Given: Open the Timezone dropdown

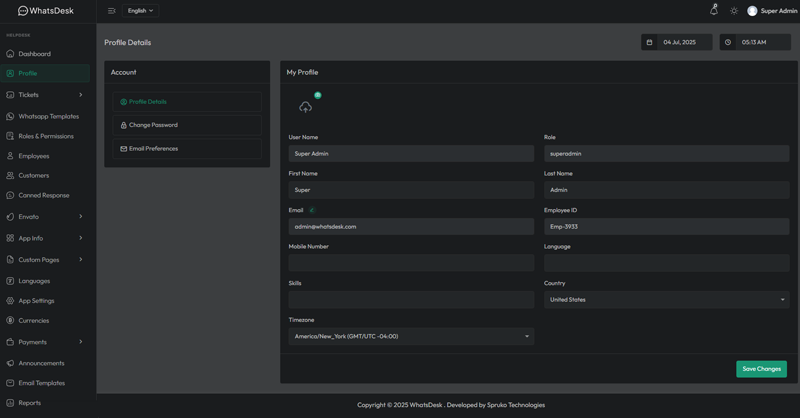Looking at the screenshot, I should 411,336.
